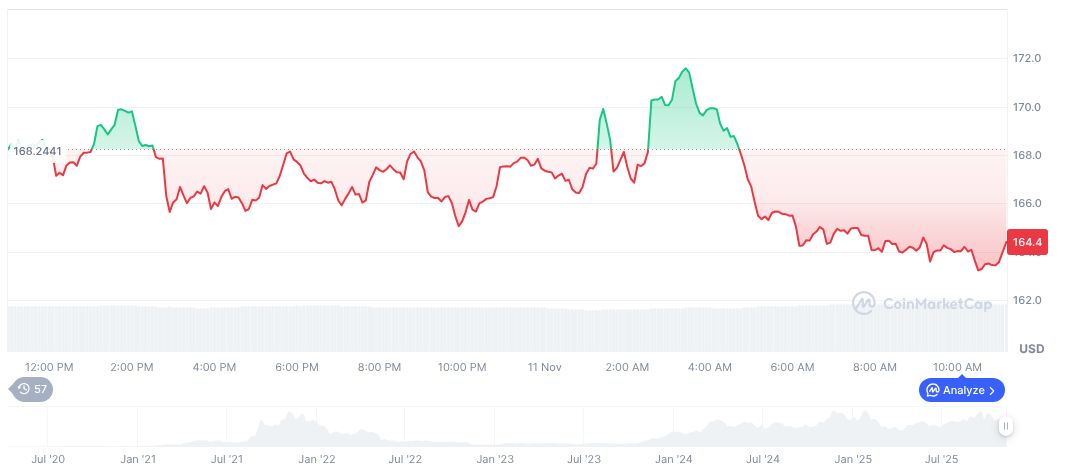Select Jan '25 on the range timeline
Screen dimensions: 1072x470
point(852,458)
